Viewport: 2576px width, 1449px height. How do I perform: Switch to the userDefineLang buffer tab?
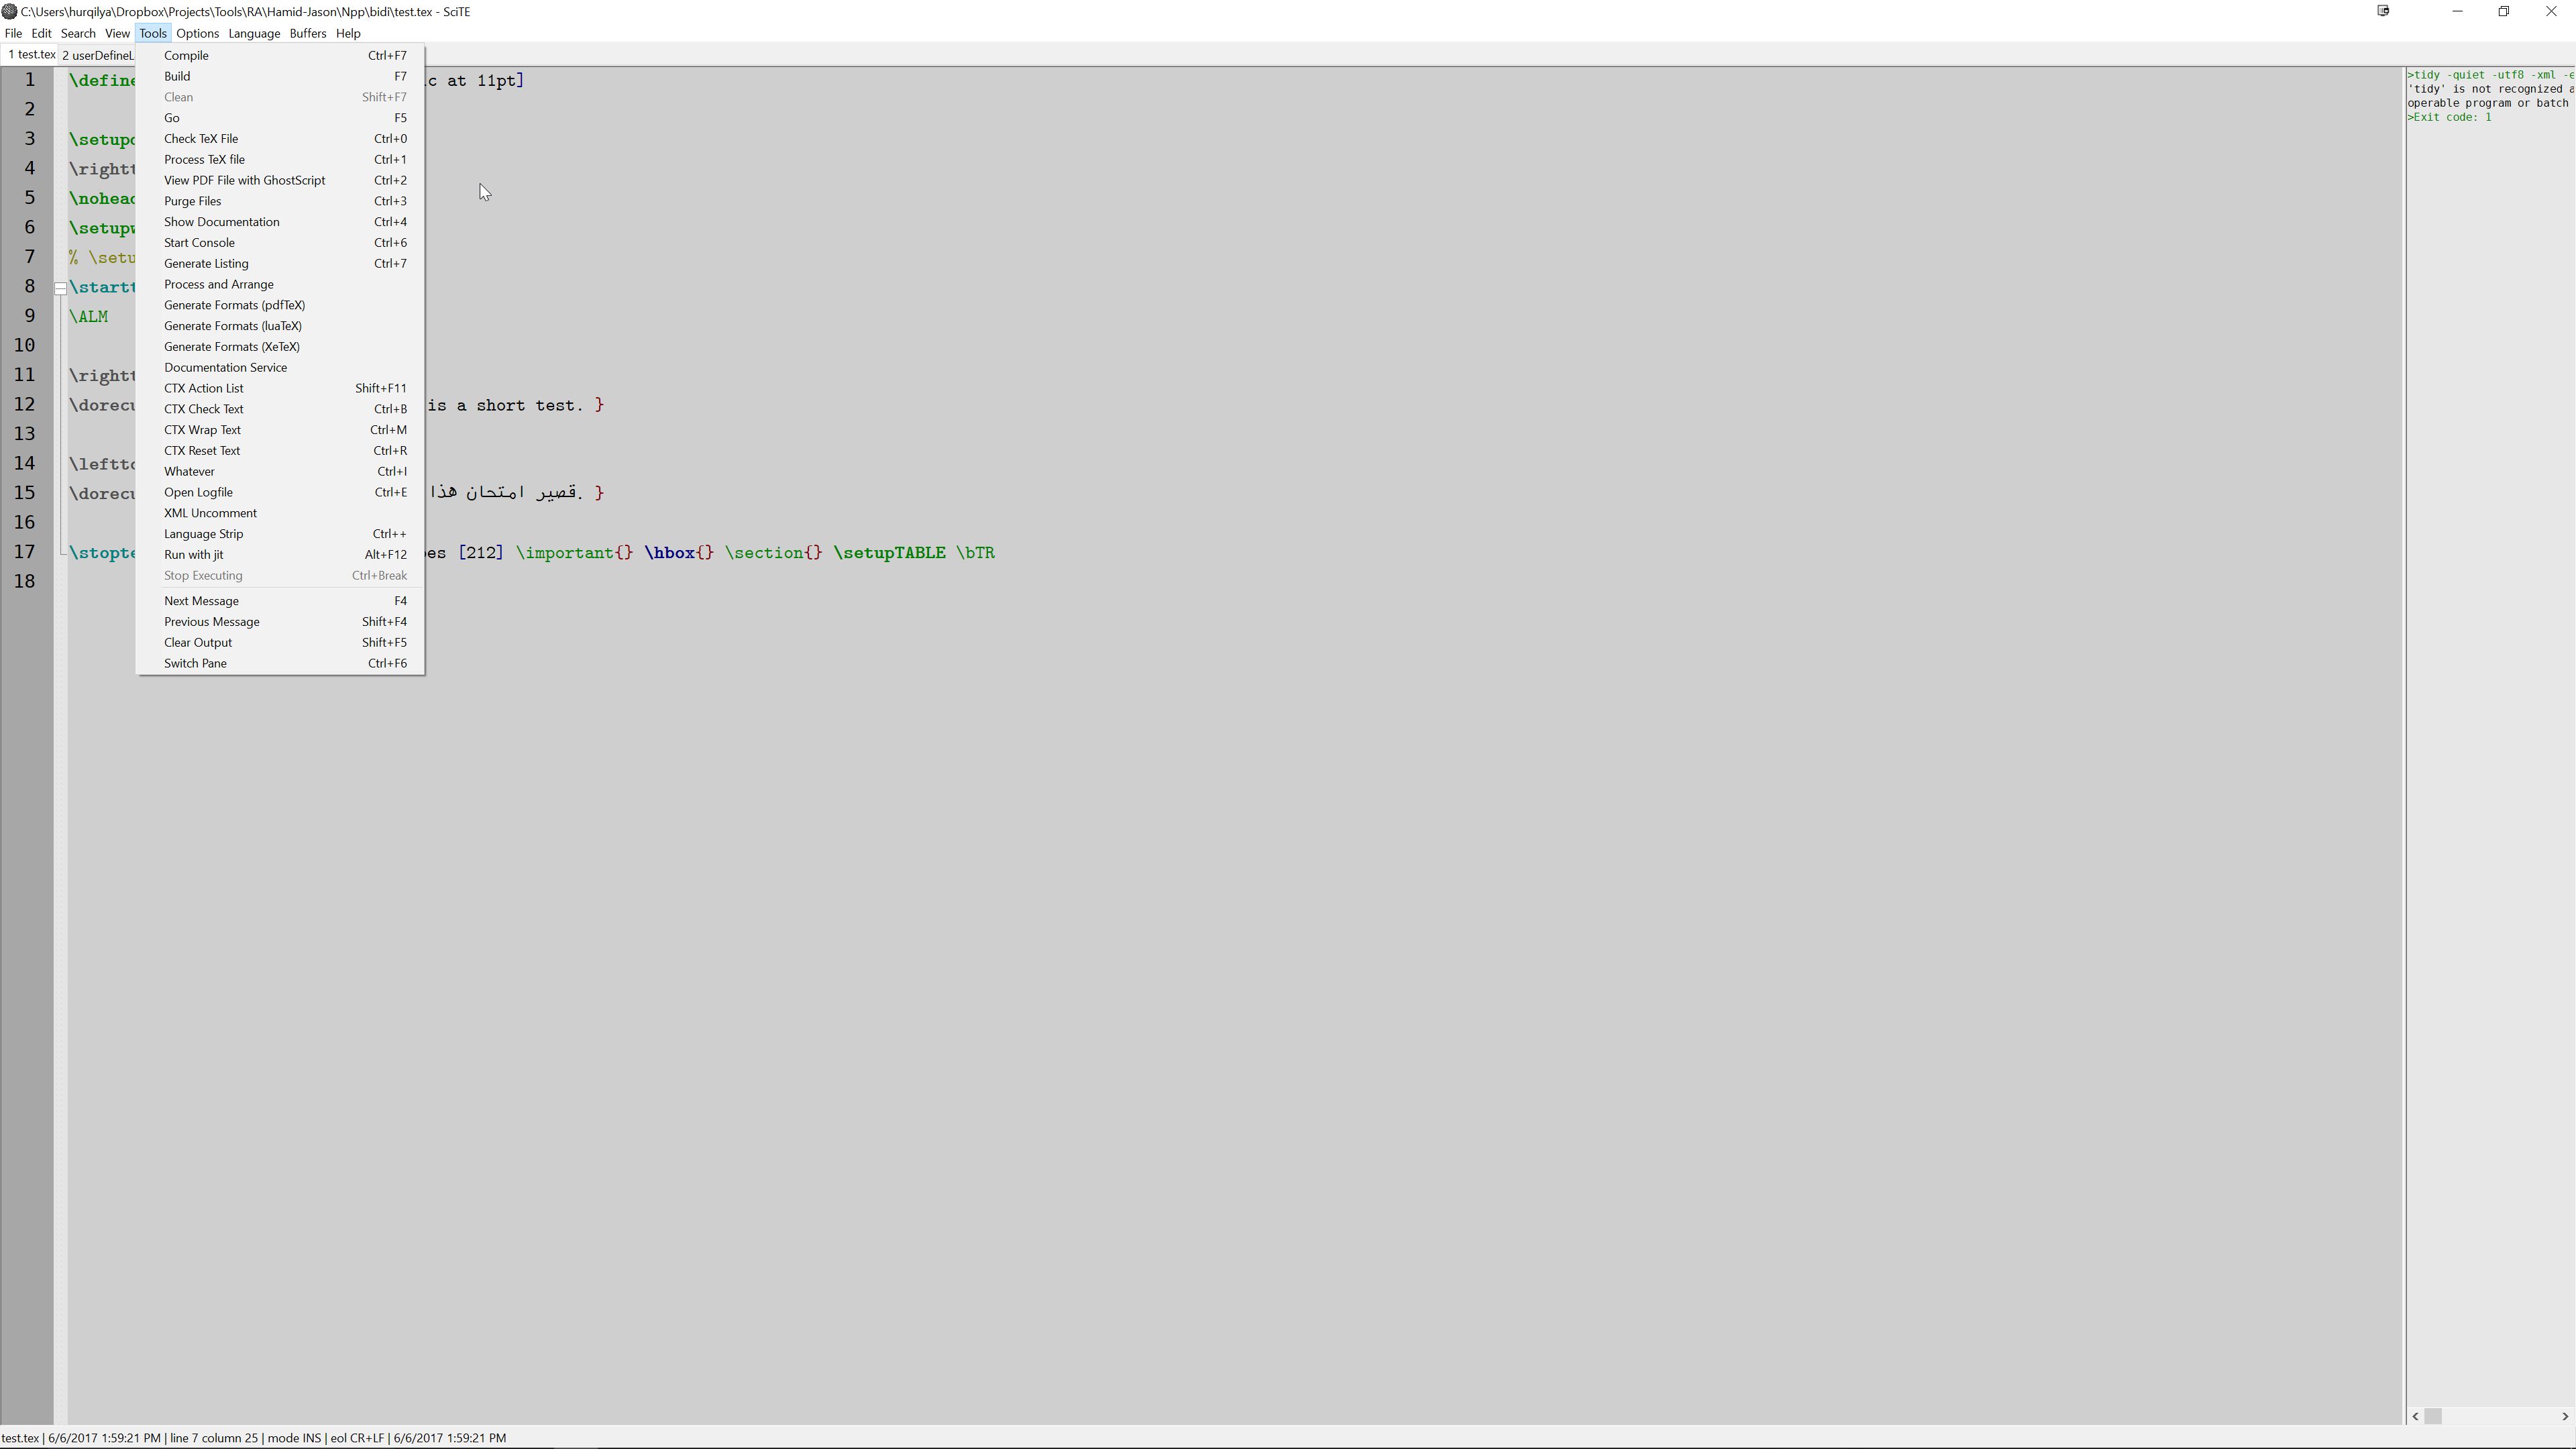point(97,55)
